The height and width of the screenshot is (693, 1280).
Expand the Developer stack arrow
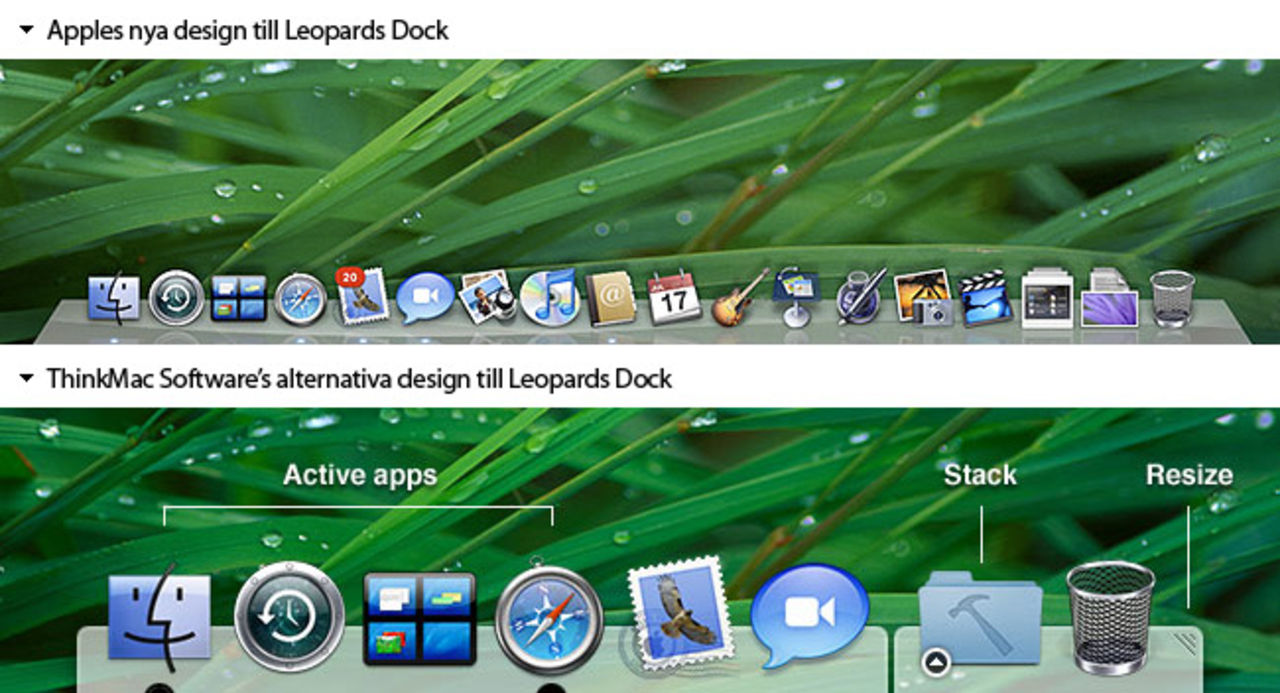pyautogui.click(x=934, y=659)
